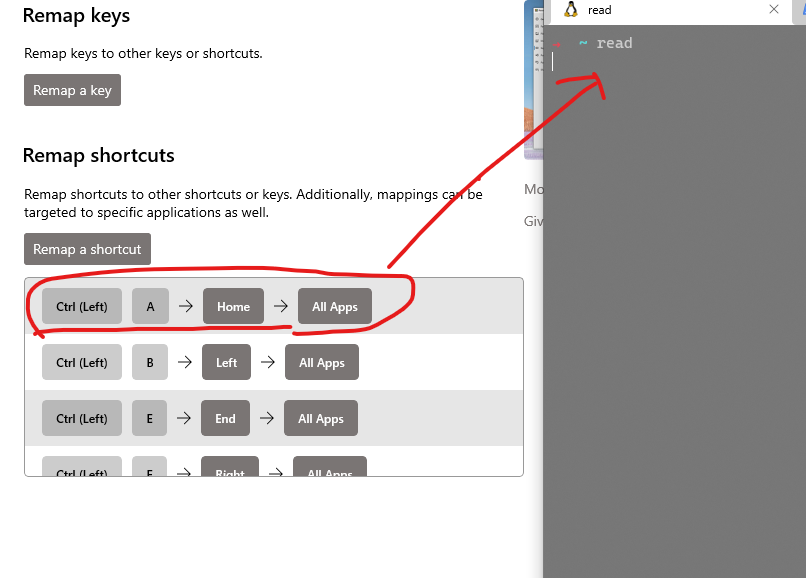Select Ctrl (Left) in the B row

82,363
